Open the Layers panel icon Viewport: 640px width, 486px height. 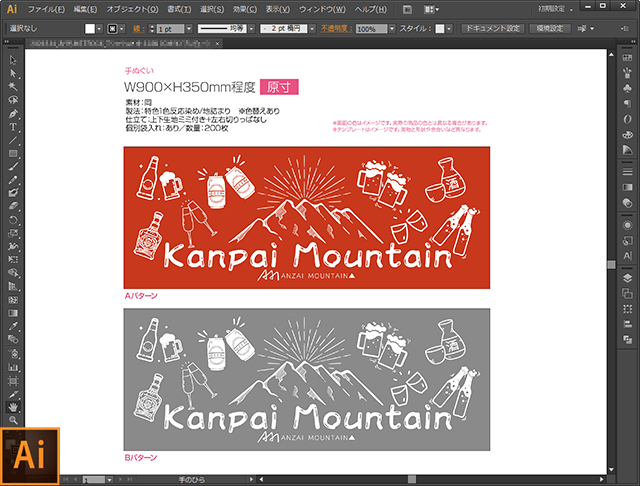click(627, 278)
